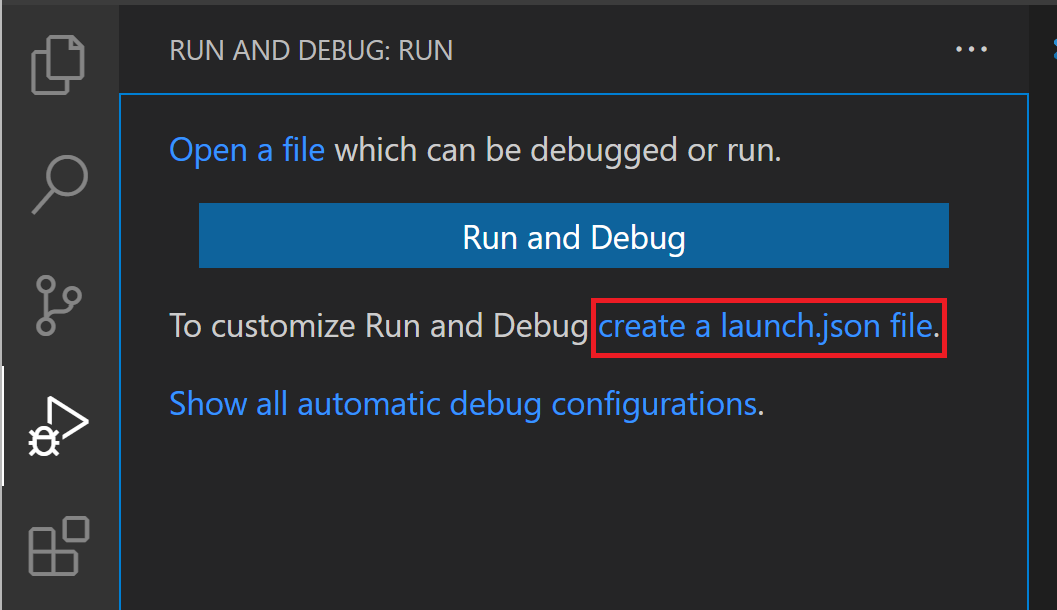Click the source control branch icon
1057x610 pixels.
coord(57,303)
